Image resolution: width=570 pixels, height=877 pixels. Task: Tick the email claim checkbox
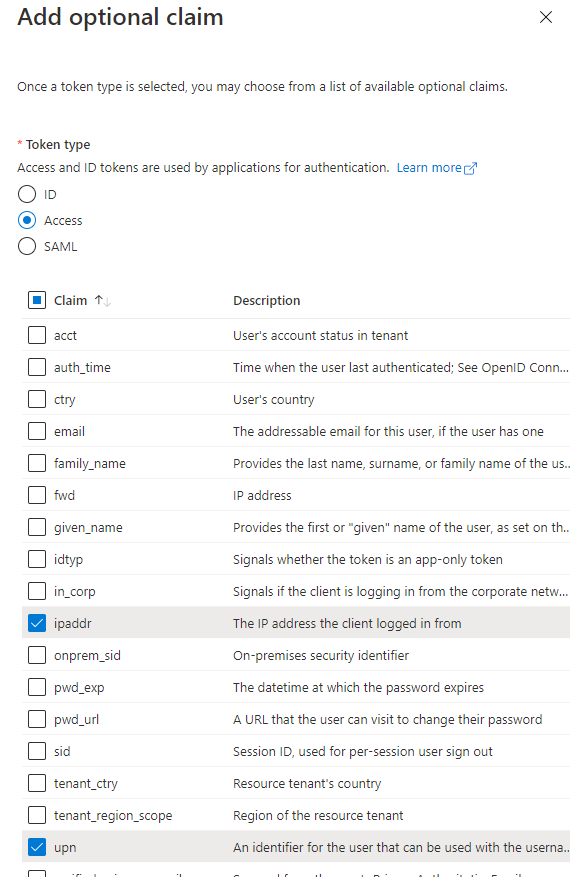pos(37,431)
